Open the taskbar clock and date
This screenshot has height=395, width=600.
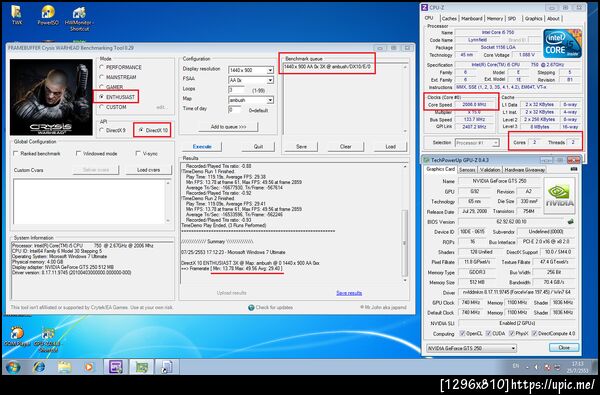click(578, 367)
